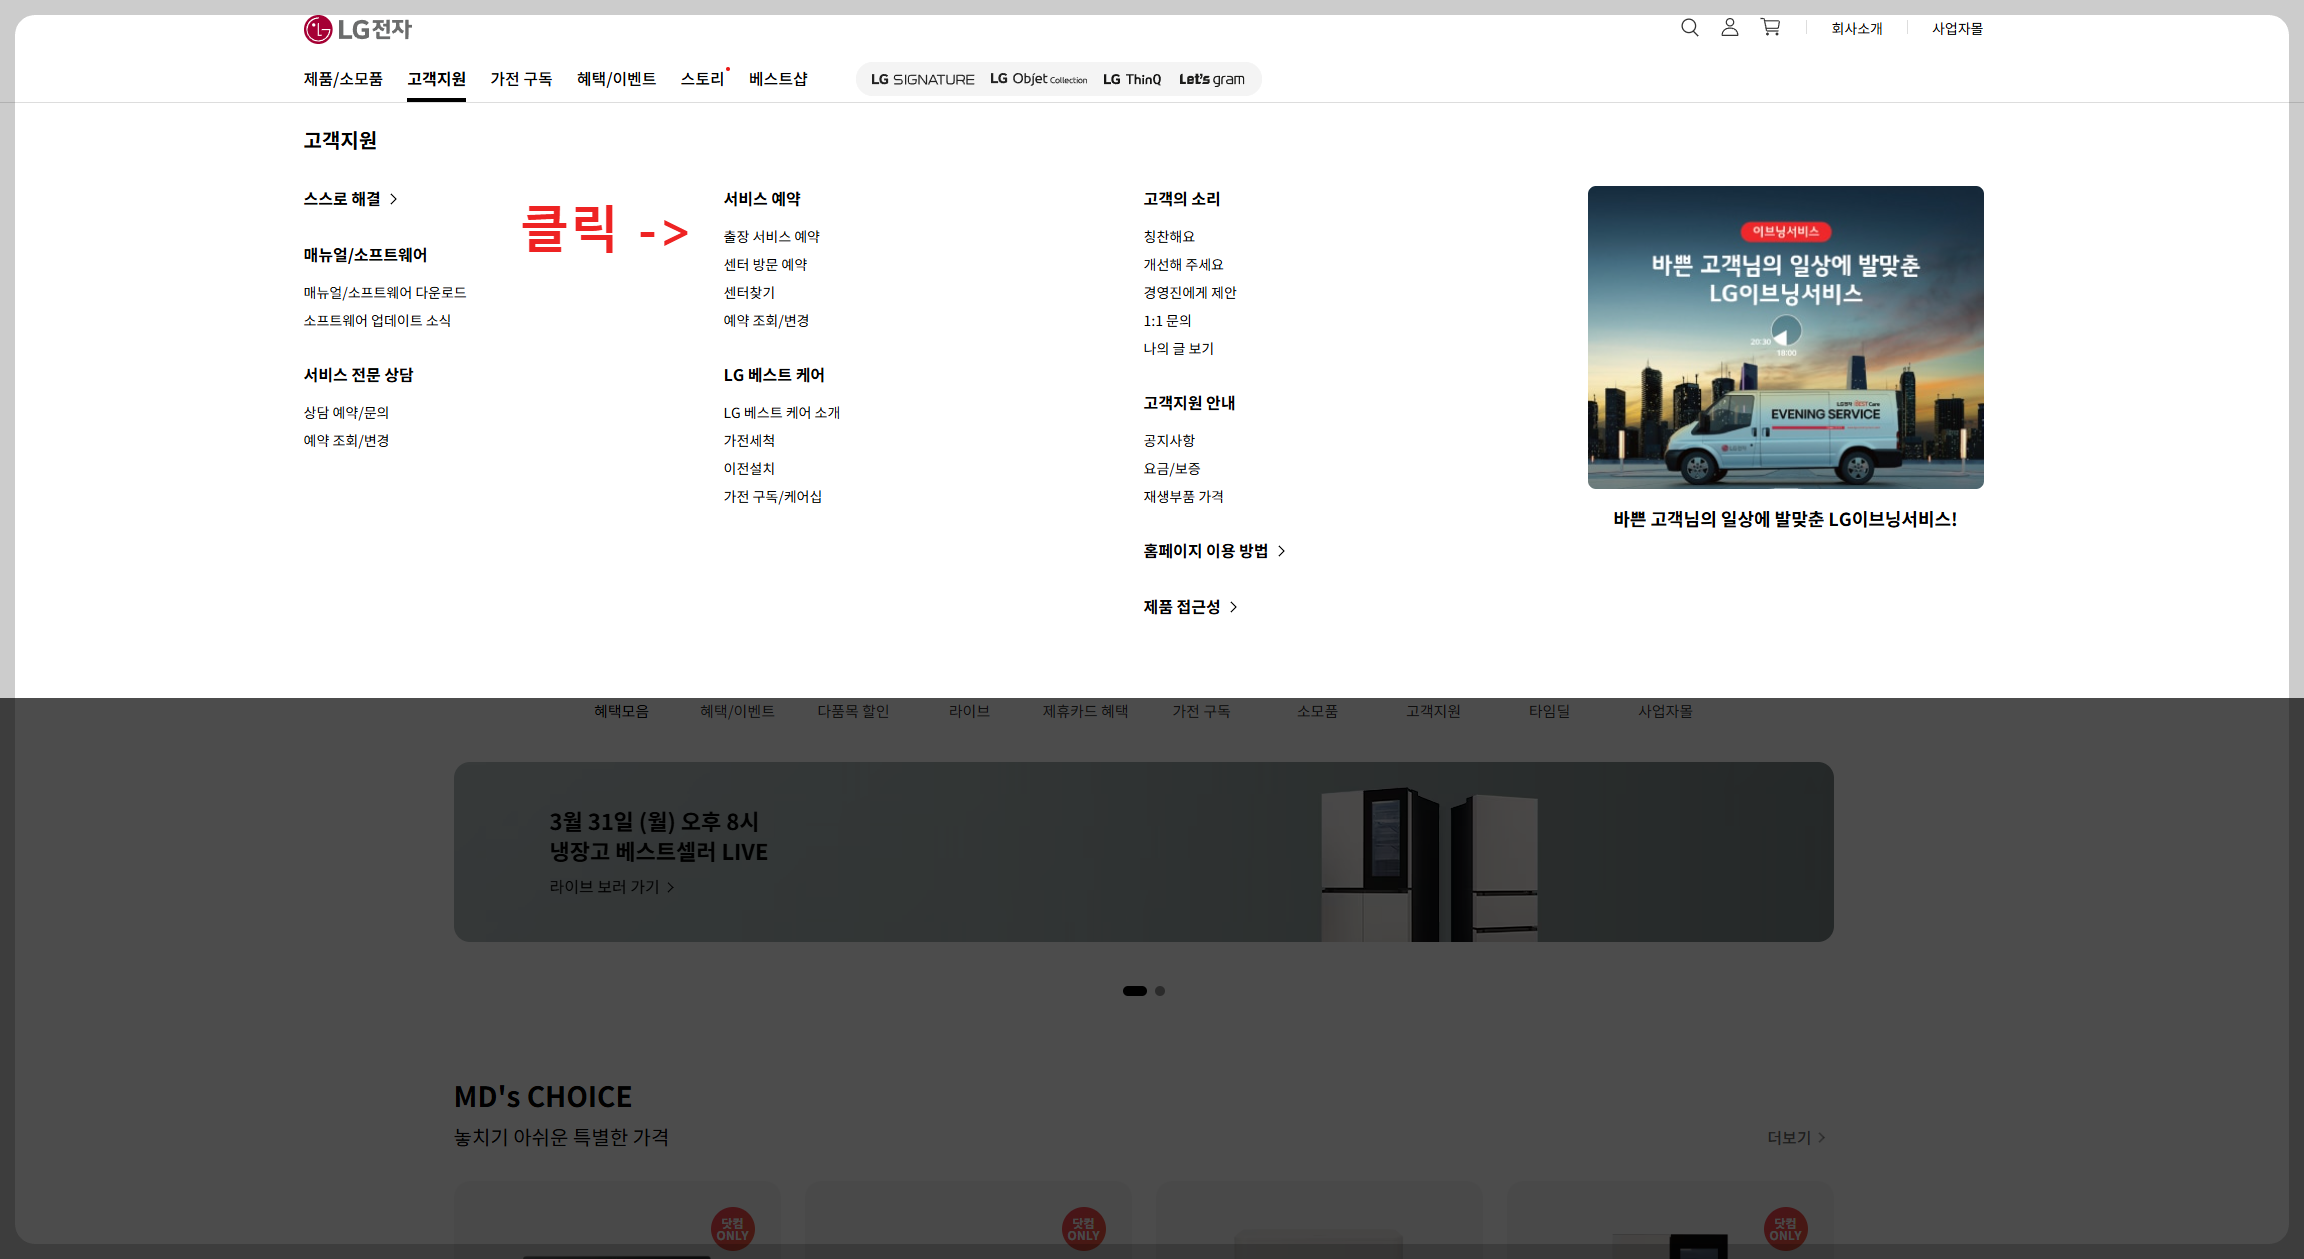Viewport: 2304px width, 1259px height.
Task: Open 라이브 보러 가기 link
Action: (612, 887)
